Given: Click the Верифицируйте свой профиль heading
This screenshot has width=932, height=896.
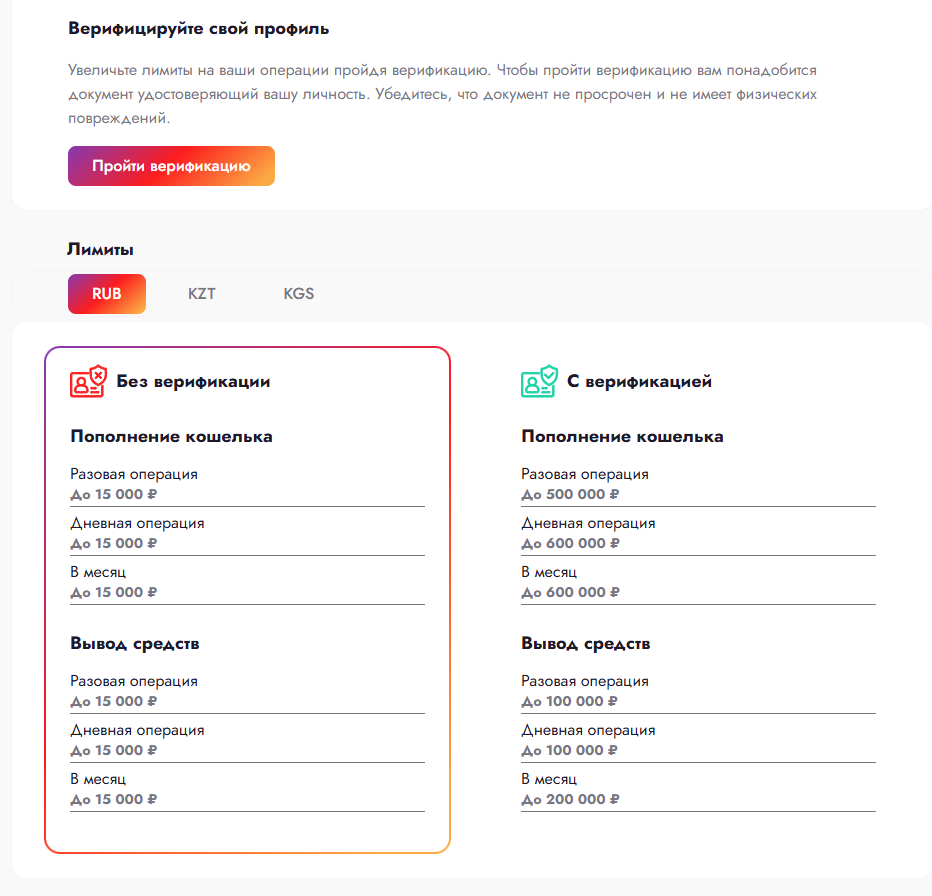Looking at the screenshot, I should click(199, 28).
